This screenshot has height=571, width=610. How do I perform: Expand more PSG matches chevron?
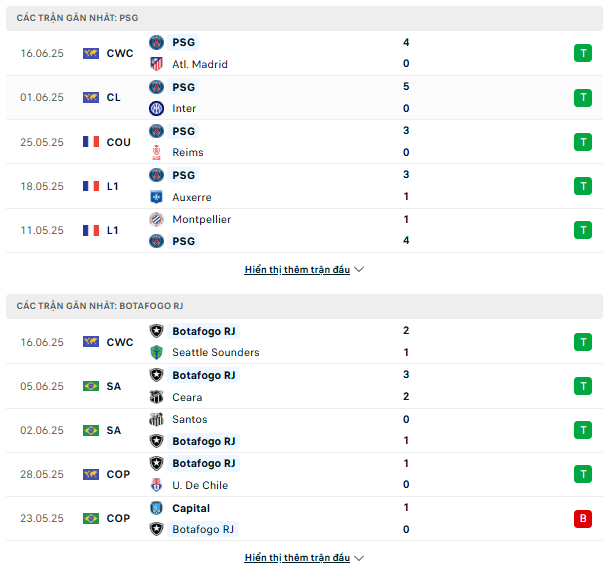click(x=359, y=269)
